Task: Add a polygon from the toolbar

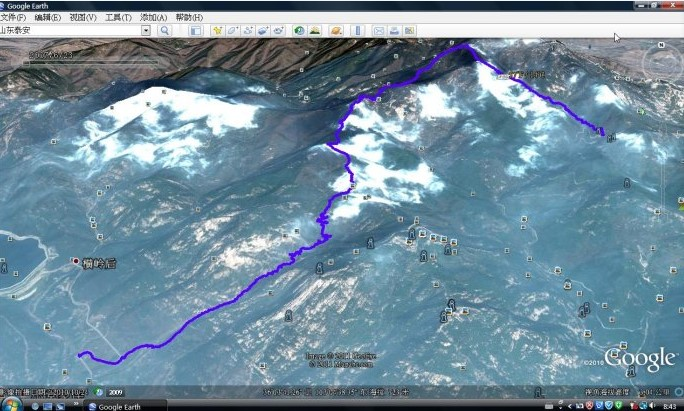Action: tap(233, 31)
